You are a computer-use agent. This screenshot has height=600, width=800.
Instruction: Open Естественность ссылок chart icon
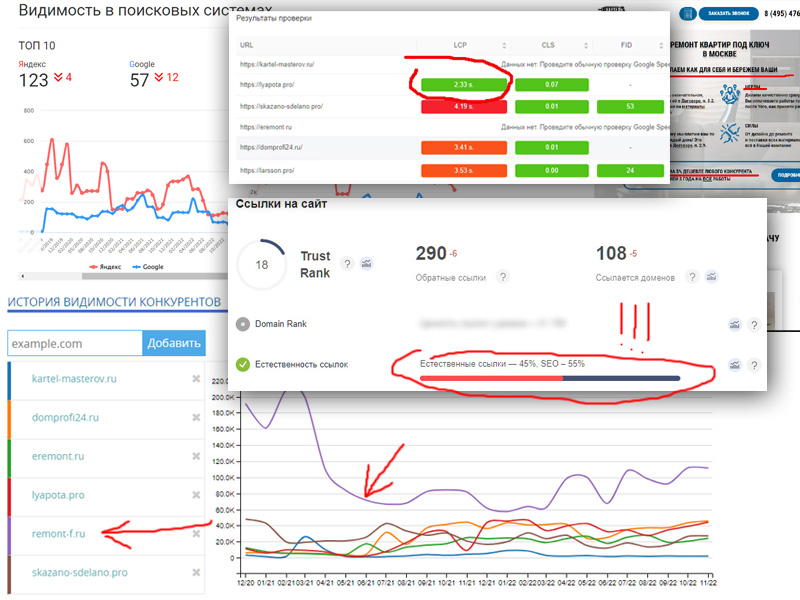pos(735,365)
